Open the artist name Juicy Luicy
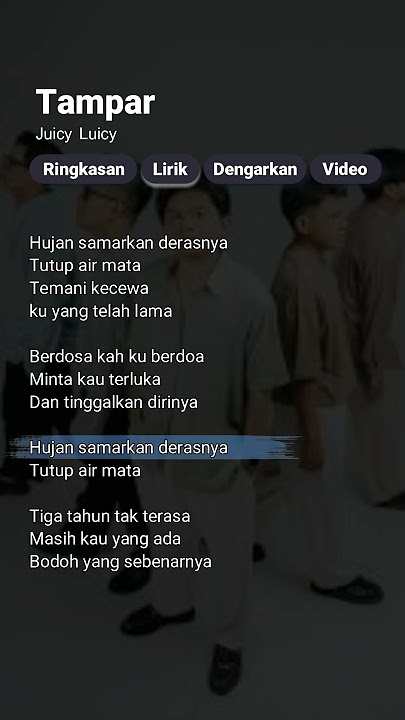 point(76,134)
